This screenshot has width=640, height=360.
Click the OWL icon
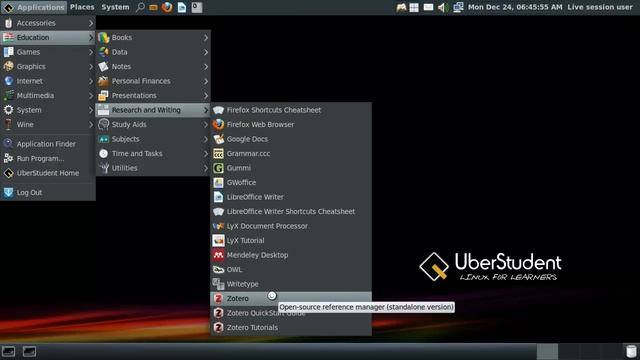218,269
